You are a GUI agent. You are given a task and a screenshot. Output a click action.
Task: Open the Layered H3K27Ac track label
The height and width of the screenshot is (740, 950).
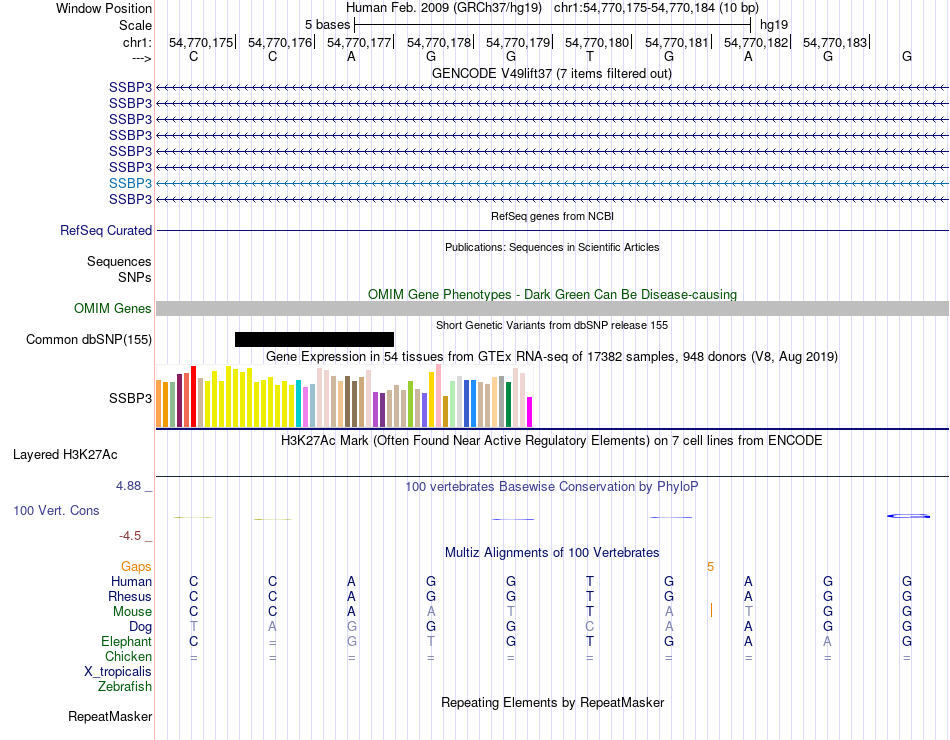coord(65,455)
